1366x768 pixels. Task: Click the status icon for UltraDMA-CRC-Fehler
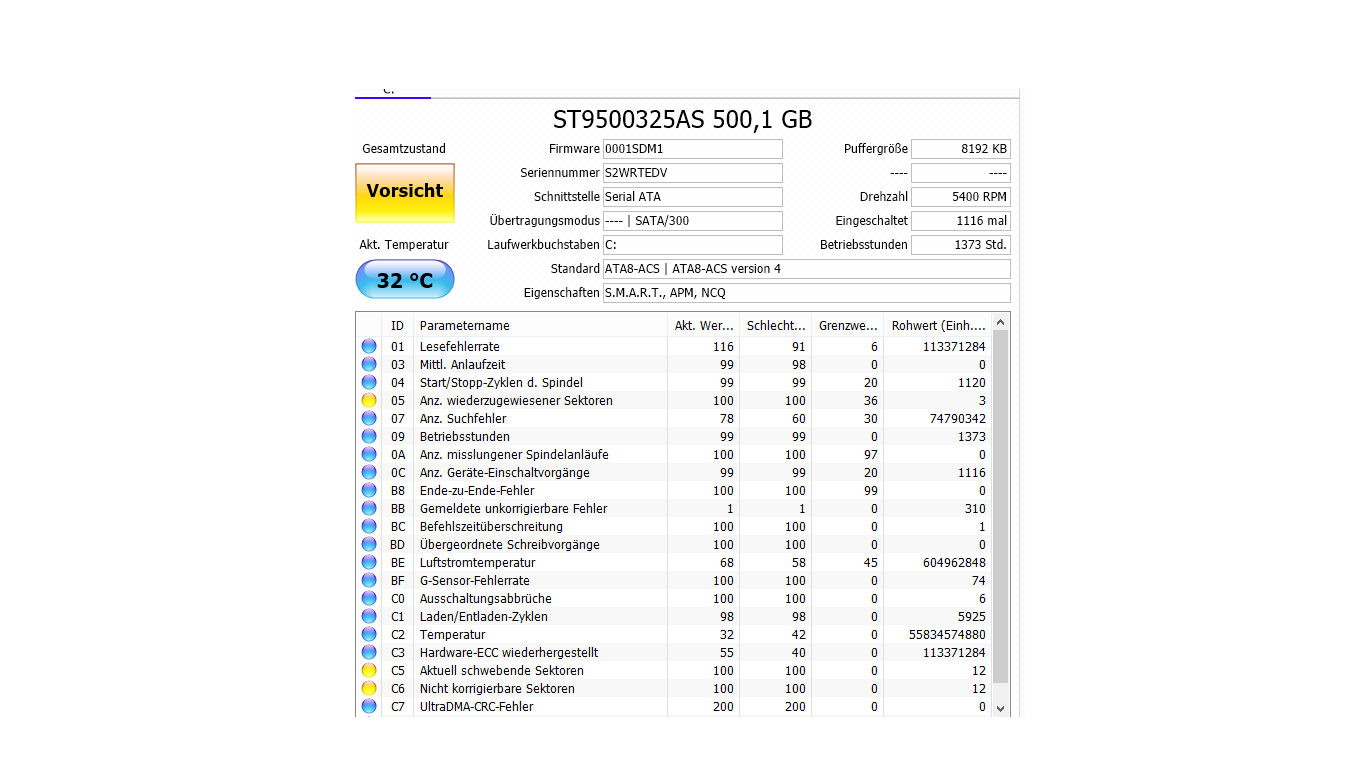369,707
